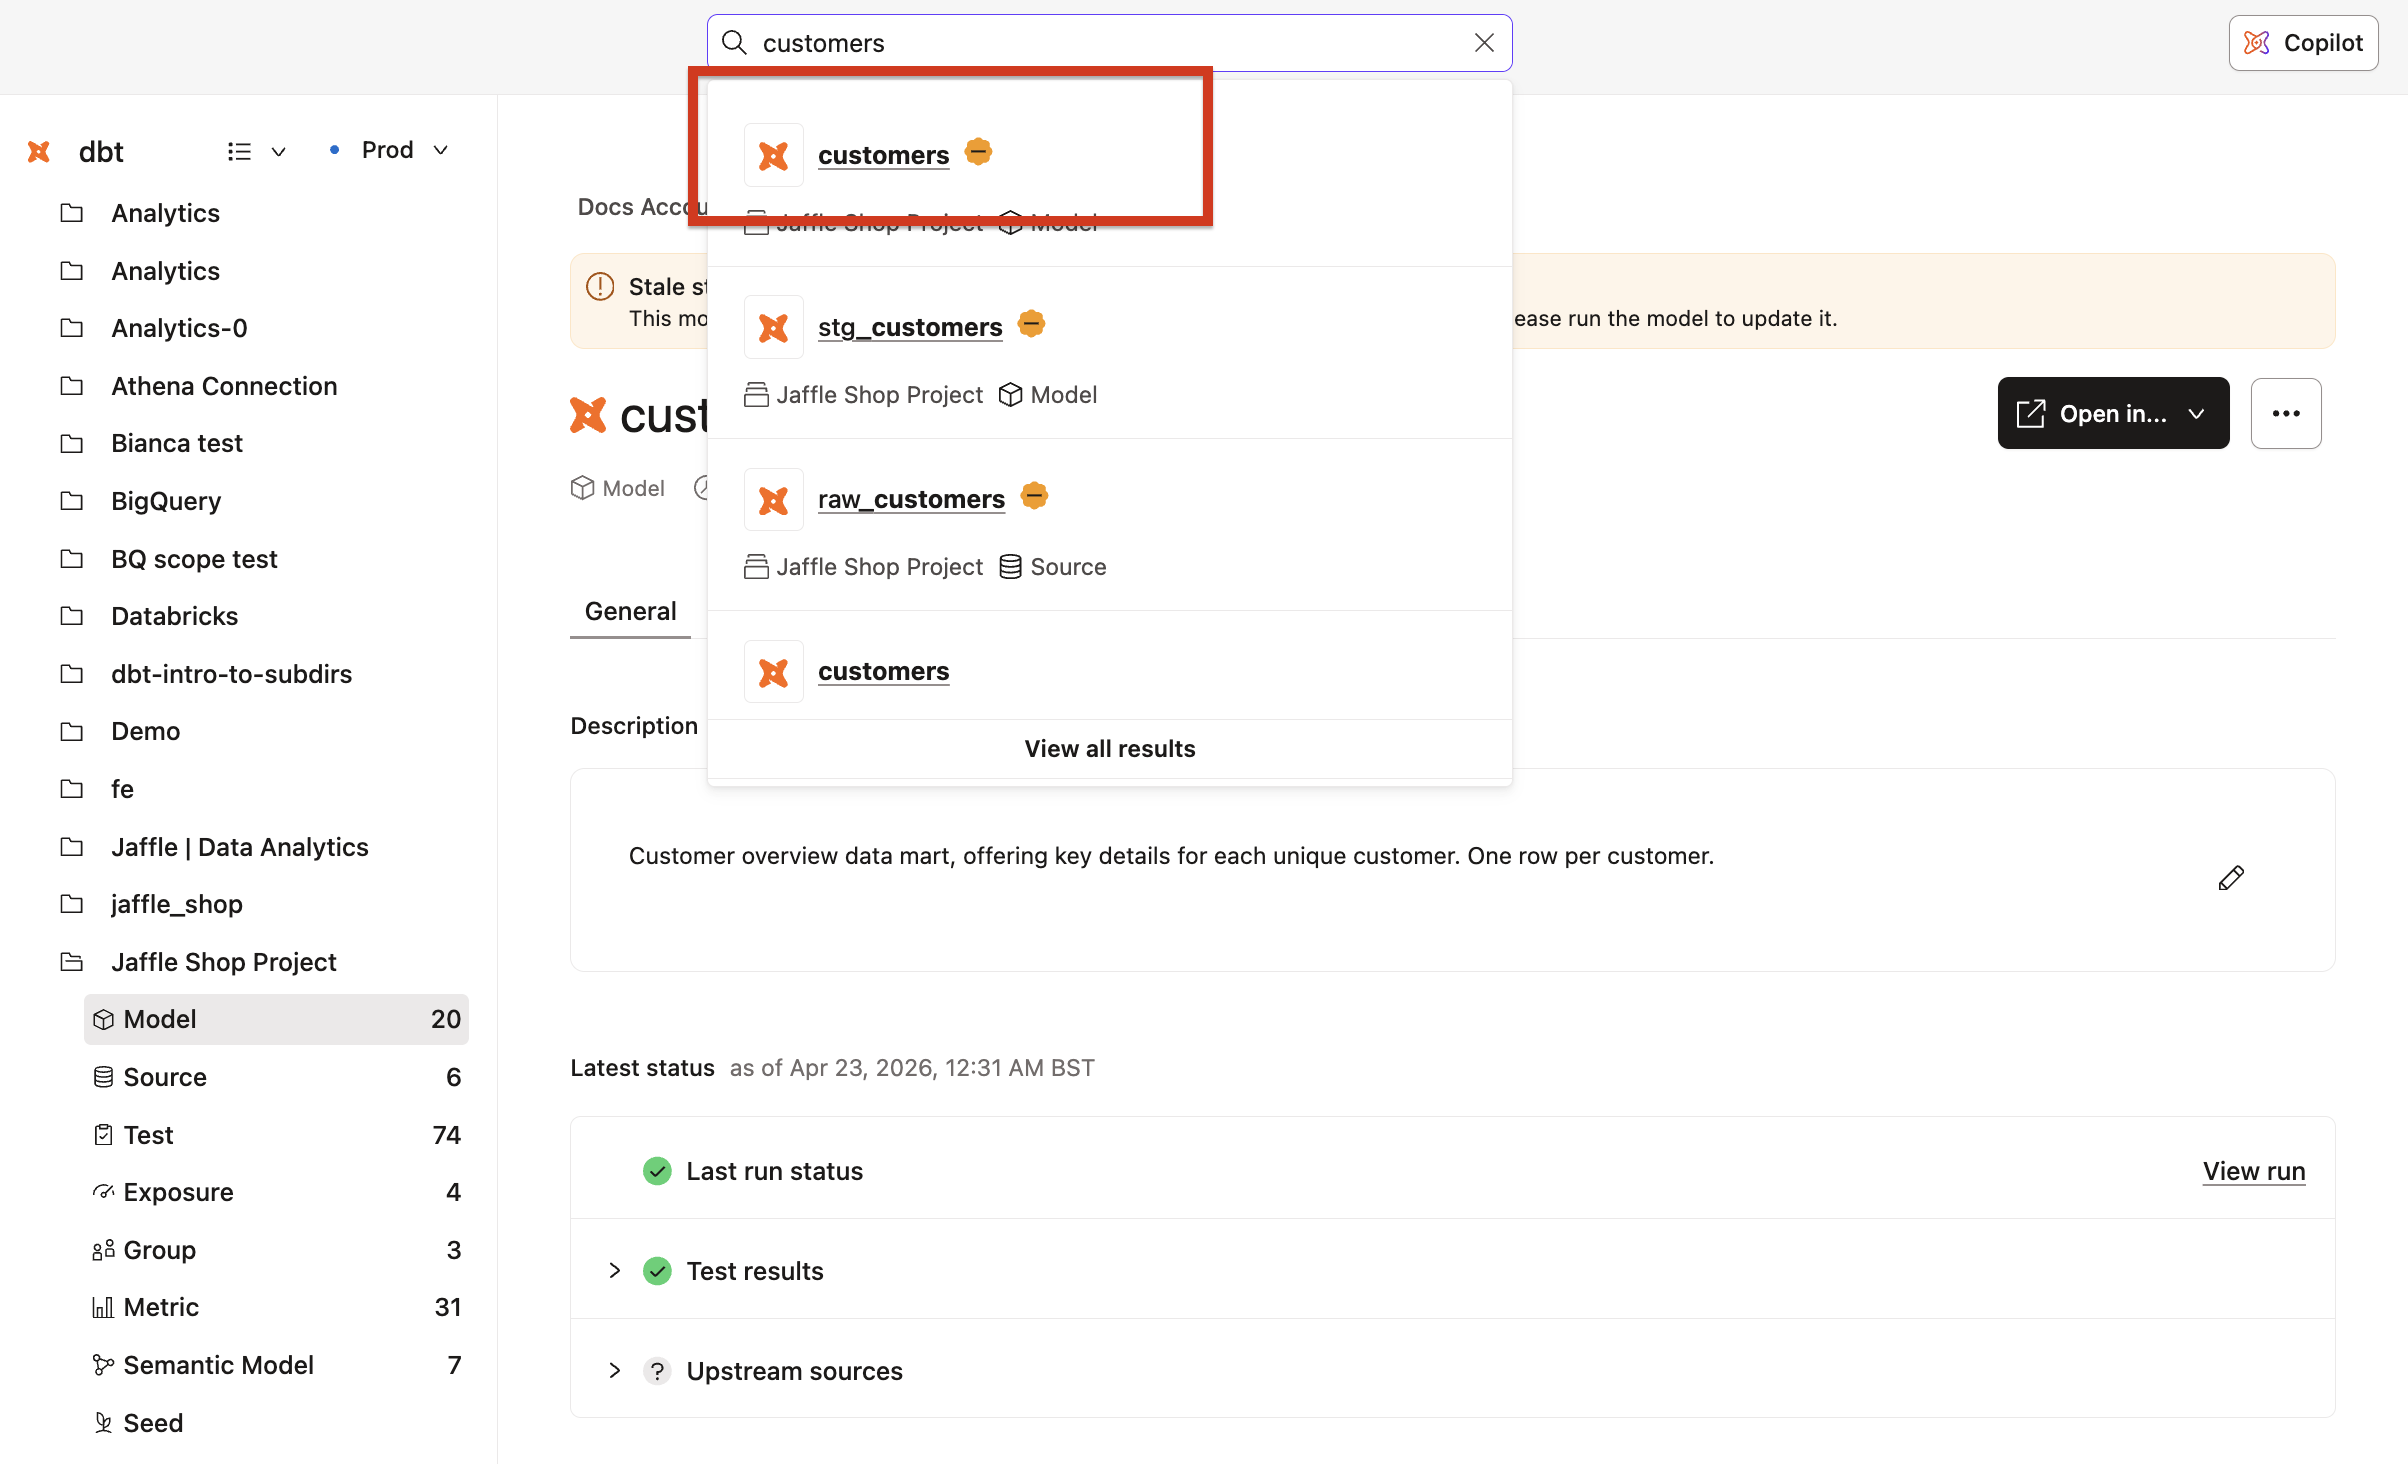This screenshot has width=2408, height=1464.
Task: Click into the customers search input
Action: pyautogui.click(x=1110, y=43)
